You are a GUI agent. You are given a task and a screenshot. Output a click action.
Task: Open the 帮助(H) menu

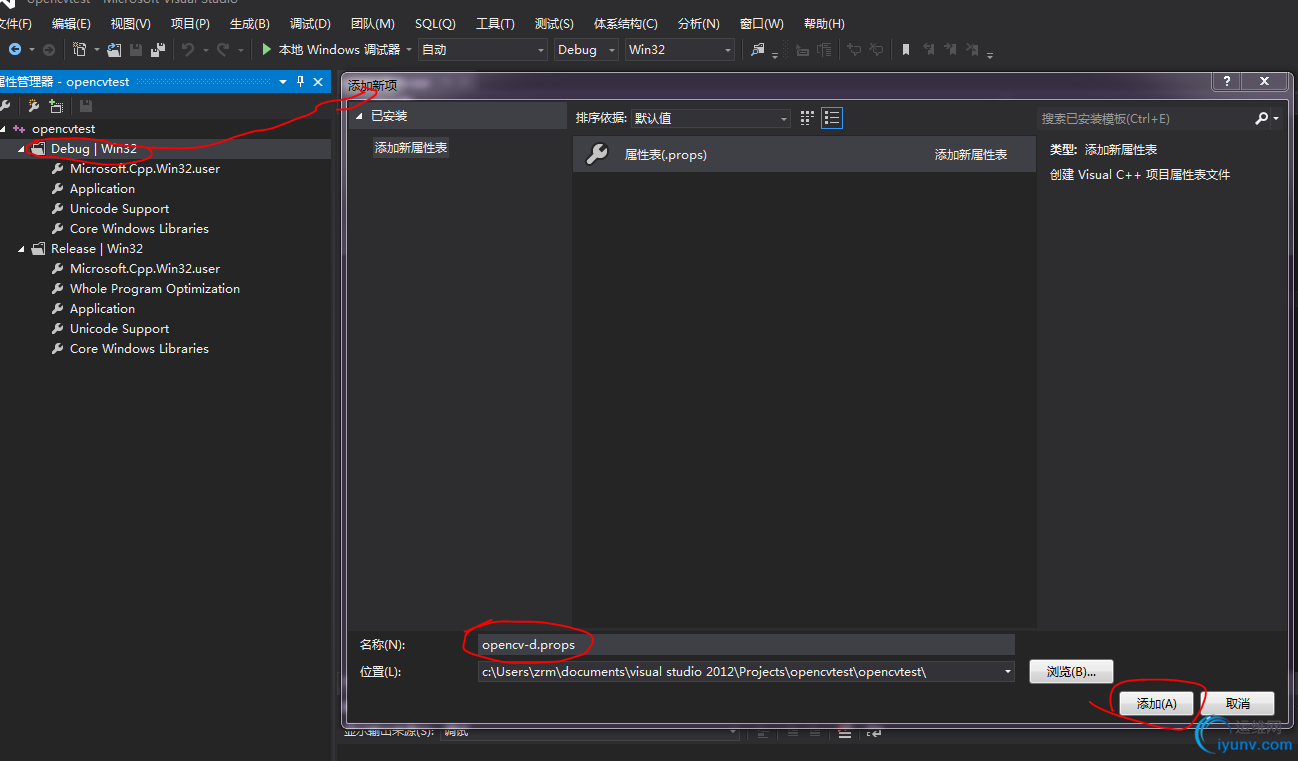[824, 23]
